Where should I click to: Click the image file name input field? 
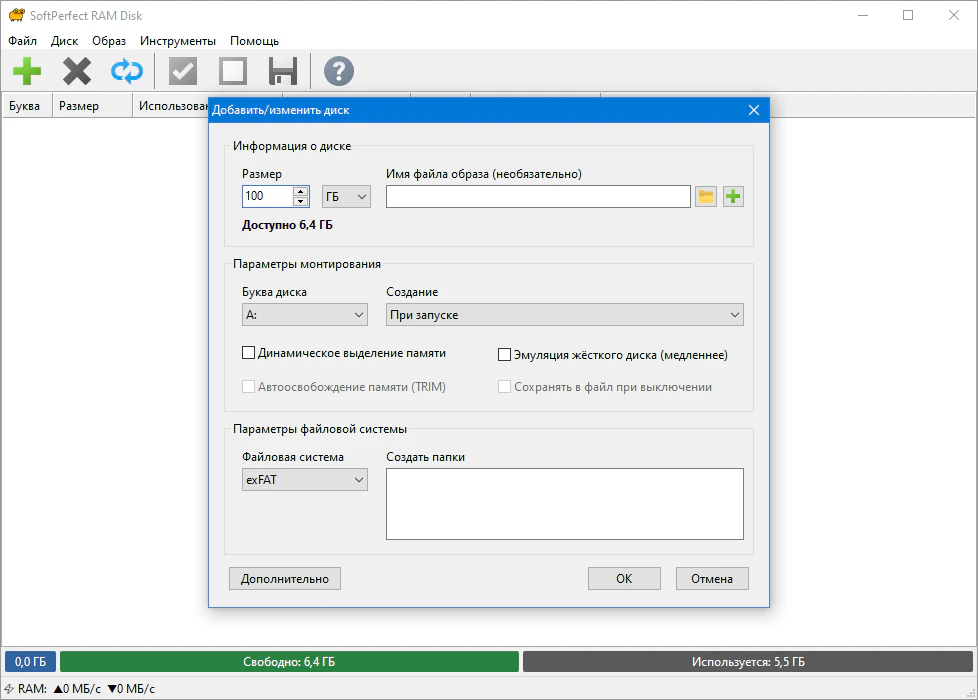point(538,196)
